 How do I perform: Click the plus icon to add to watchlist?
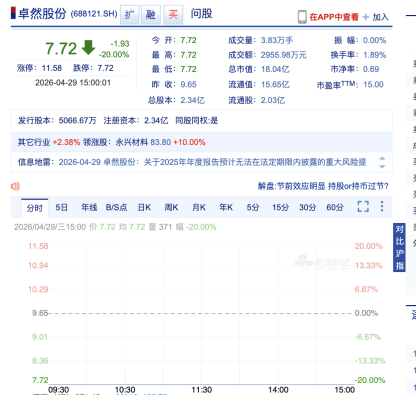coord(366,17)
